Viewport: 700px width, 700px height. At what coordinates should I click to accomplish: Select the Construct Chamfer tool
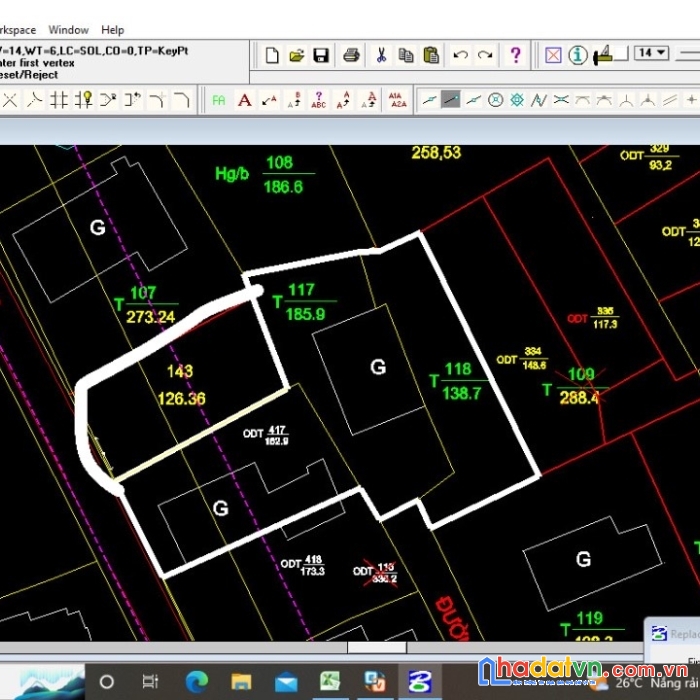pyautogui.click(x=182, y=100)
